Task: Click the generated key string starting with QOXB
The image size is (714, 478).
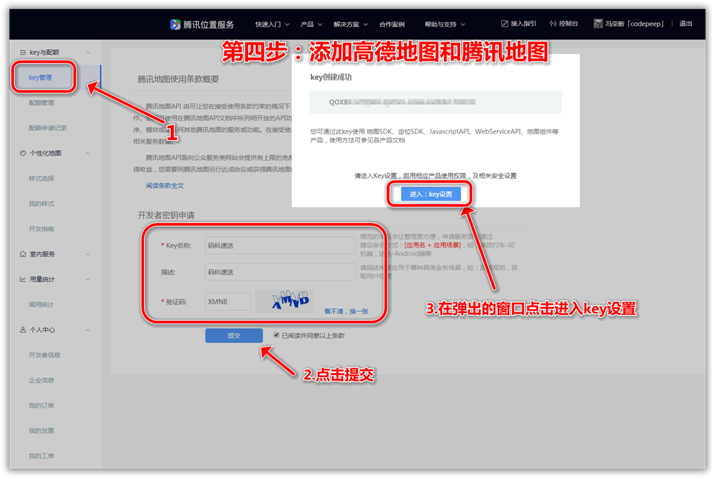Action: coord(402,102)
